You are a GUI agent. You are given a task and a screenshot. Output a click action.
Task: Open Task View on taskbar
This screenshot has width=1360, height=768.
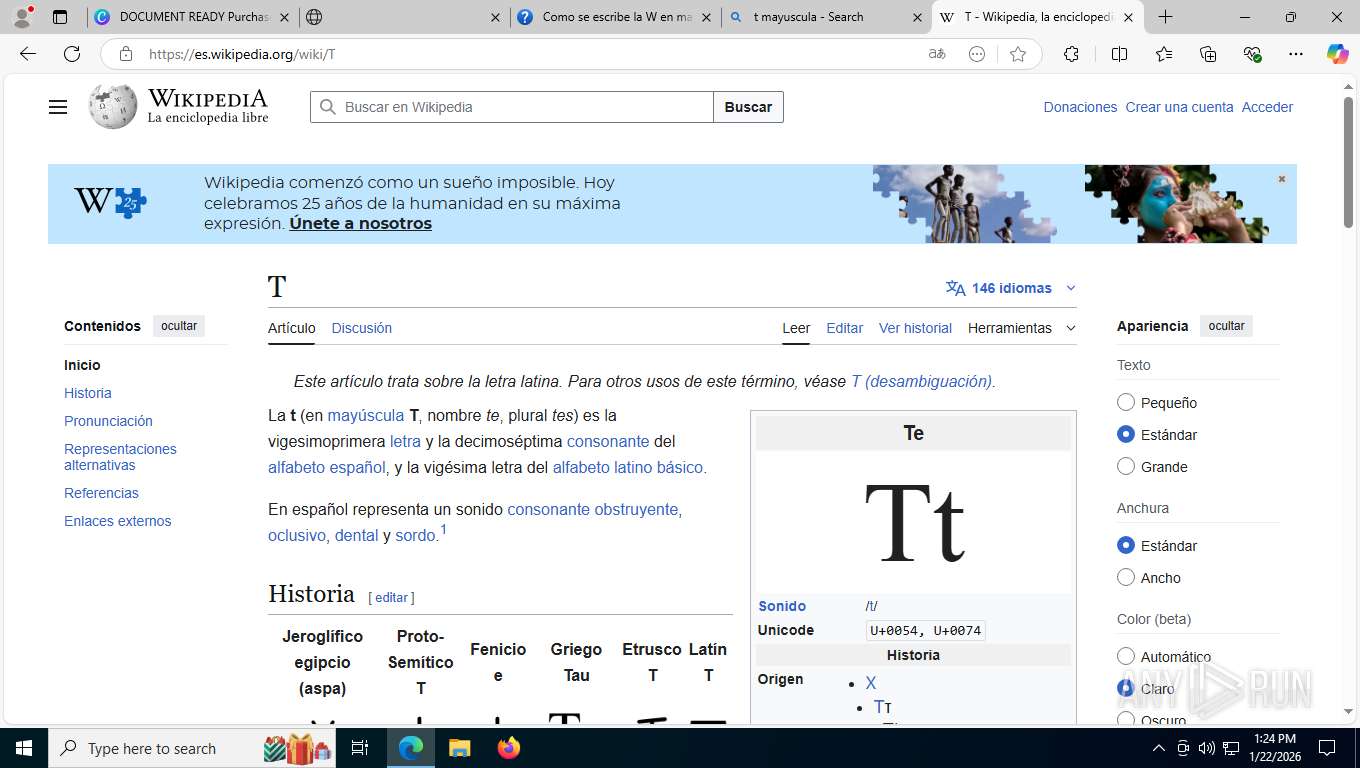point(360,748)
